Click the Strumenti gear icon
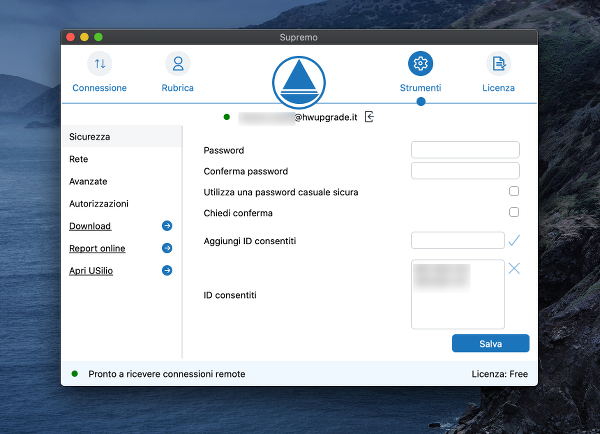 point(421,64)
